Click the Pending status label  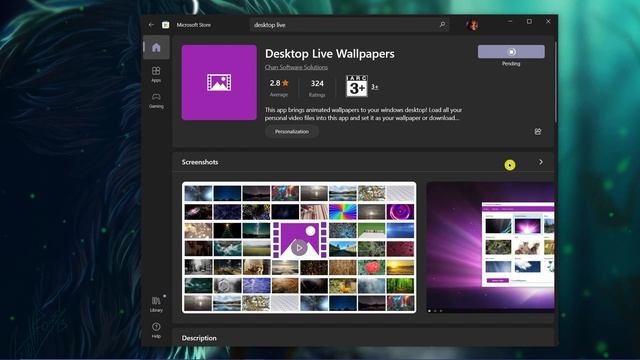tap(511, 64)
